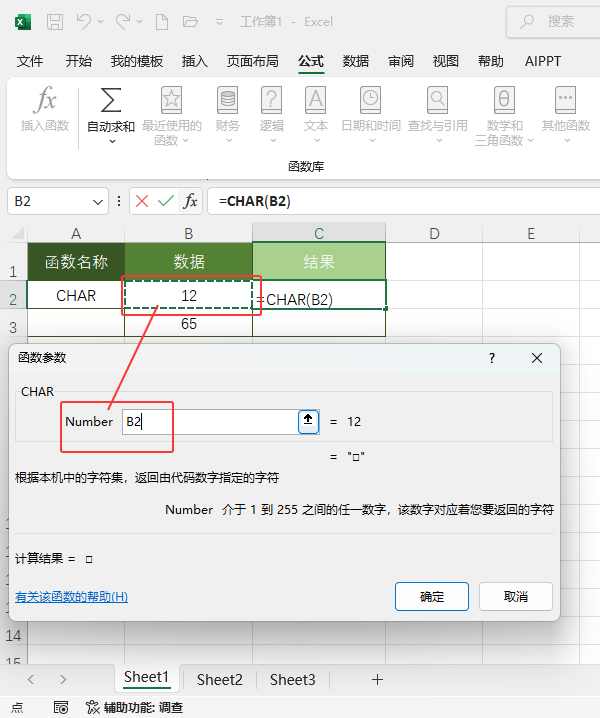600x718 pixels.
Task: Click the fx icon in formula bar
Action: (190, 201)
